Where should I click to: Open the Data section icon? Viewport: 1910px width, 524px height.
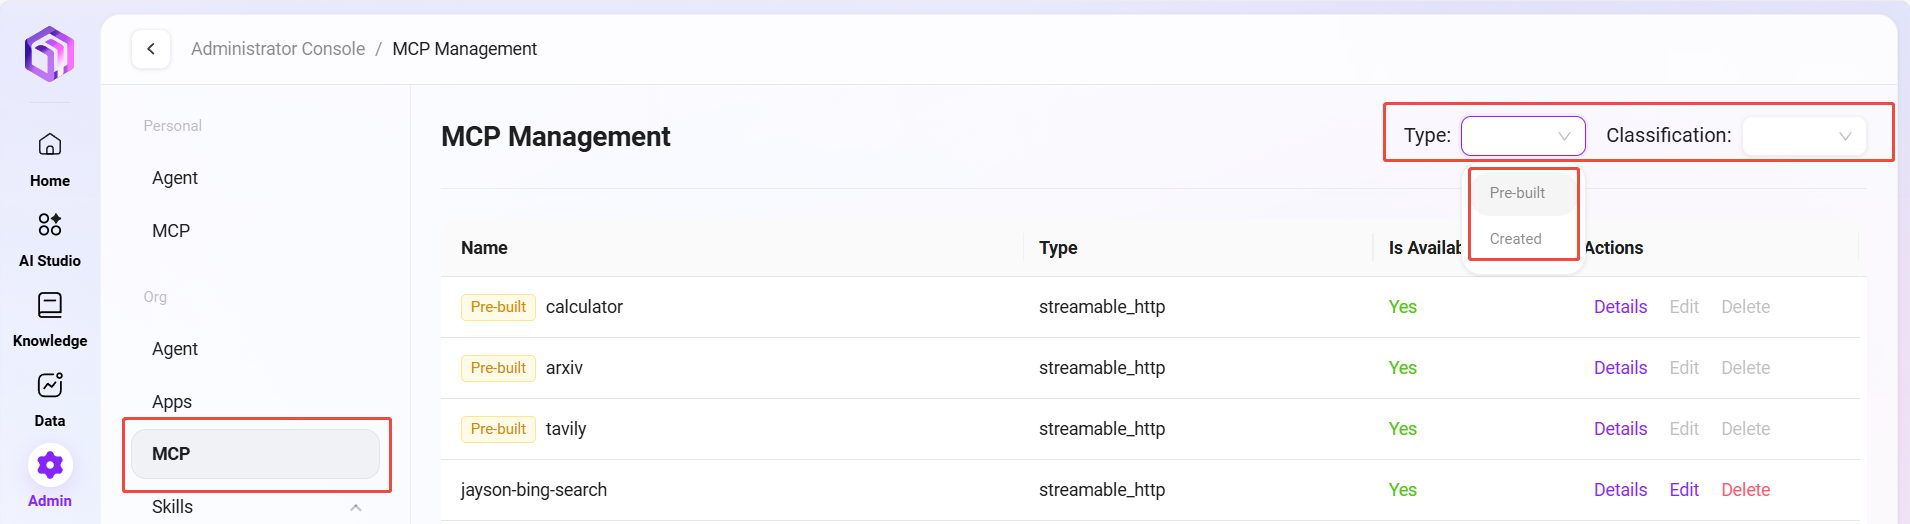50,386
